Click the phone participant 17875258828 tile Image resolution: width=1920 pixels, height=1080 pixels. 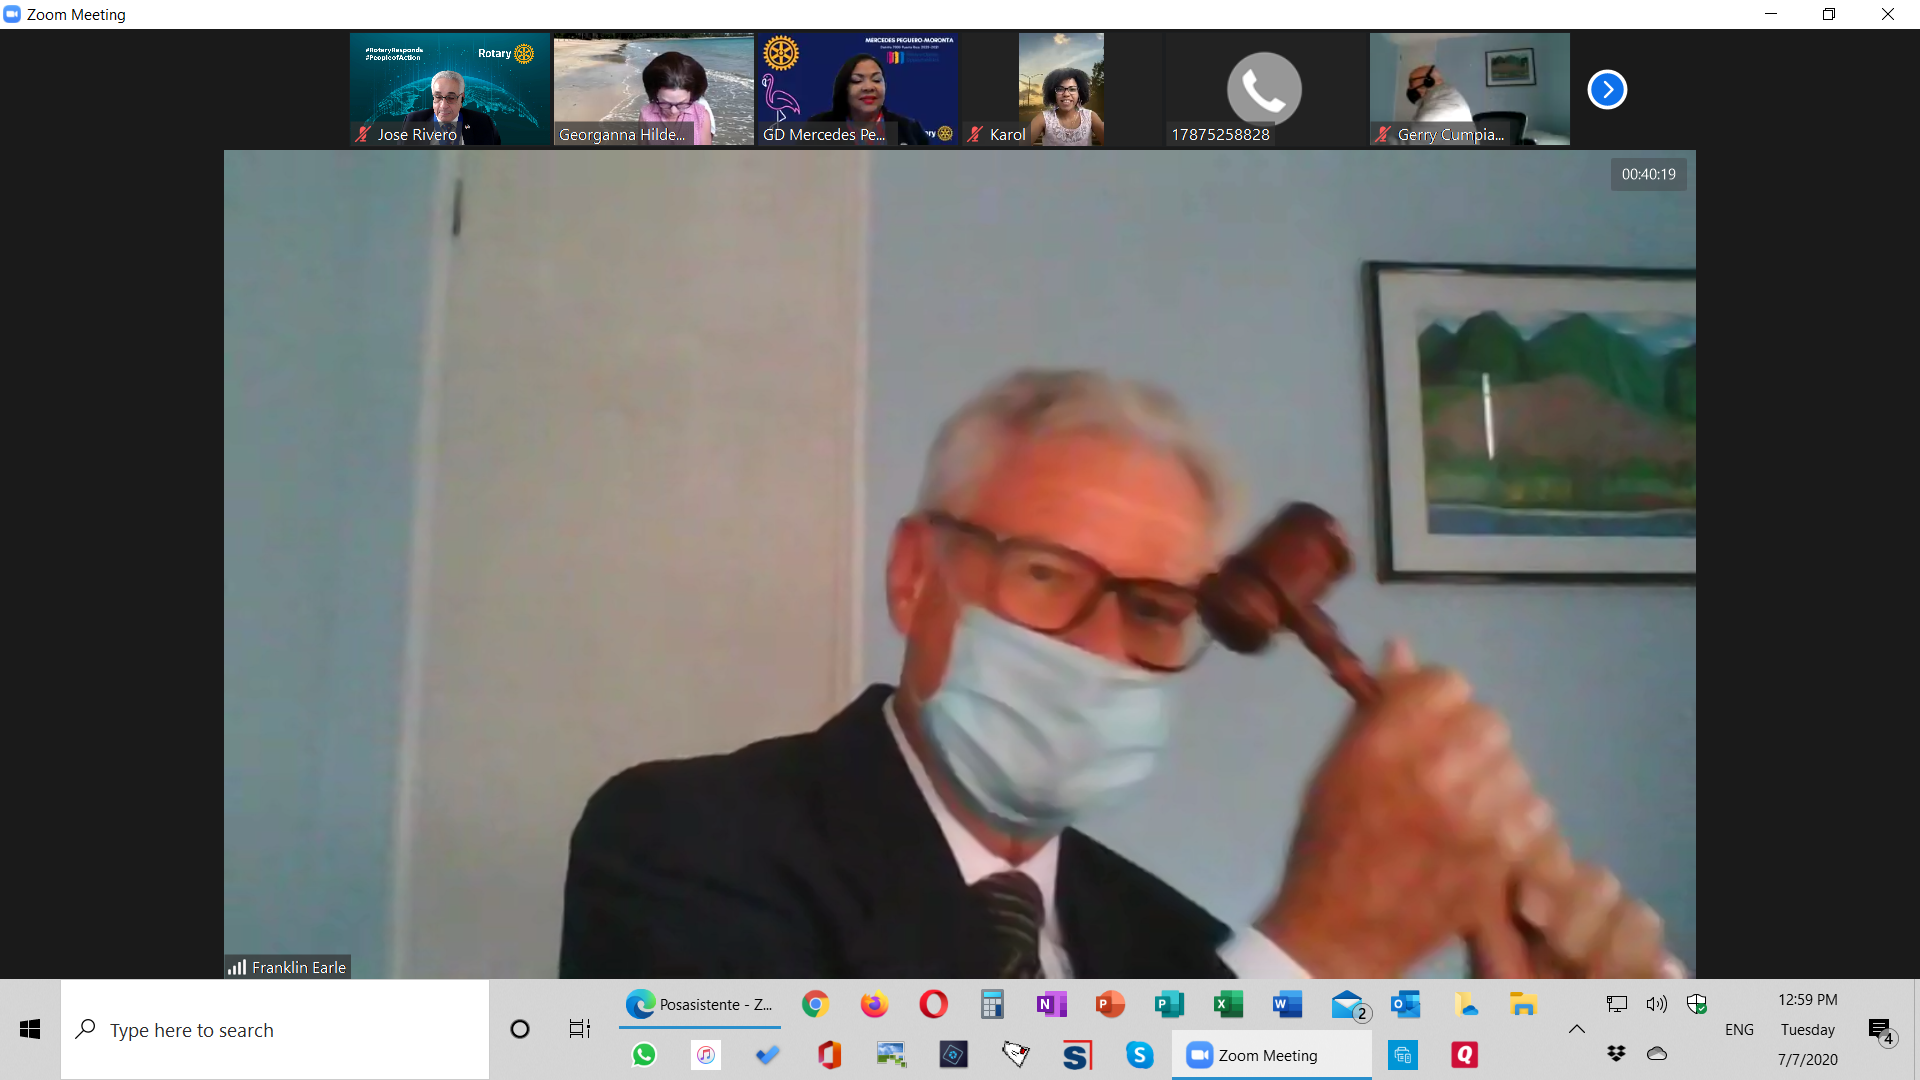[x=1264, y=89]
